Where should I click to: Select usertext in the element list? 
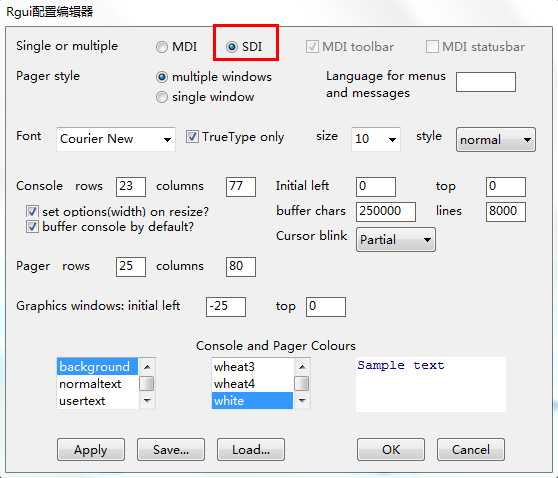[97, 401]
